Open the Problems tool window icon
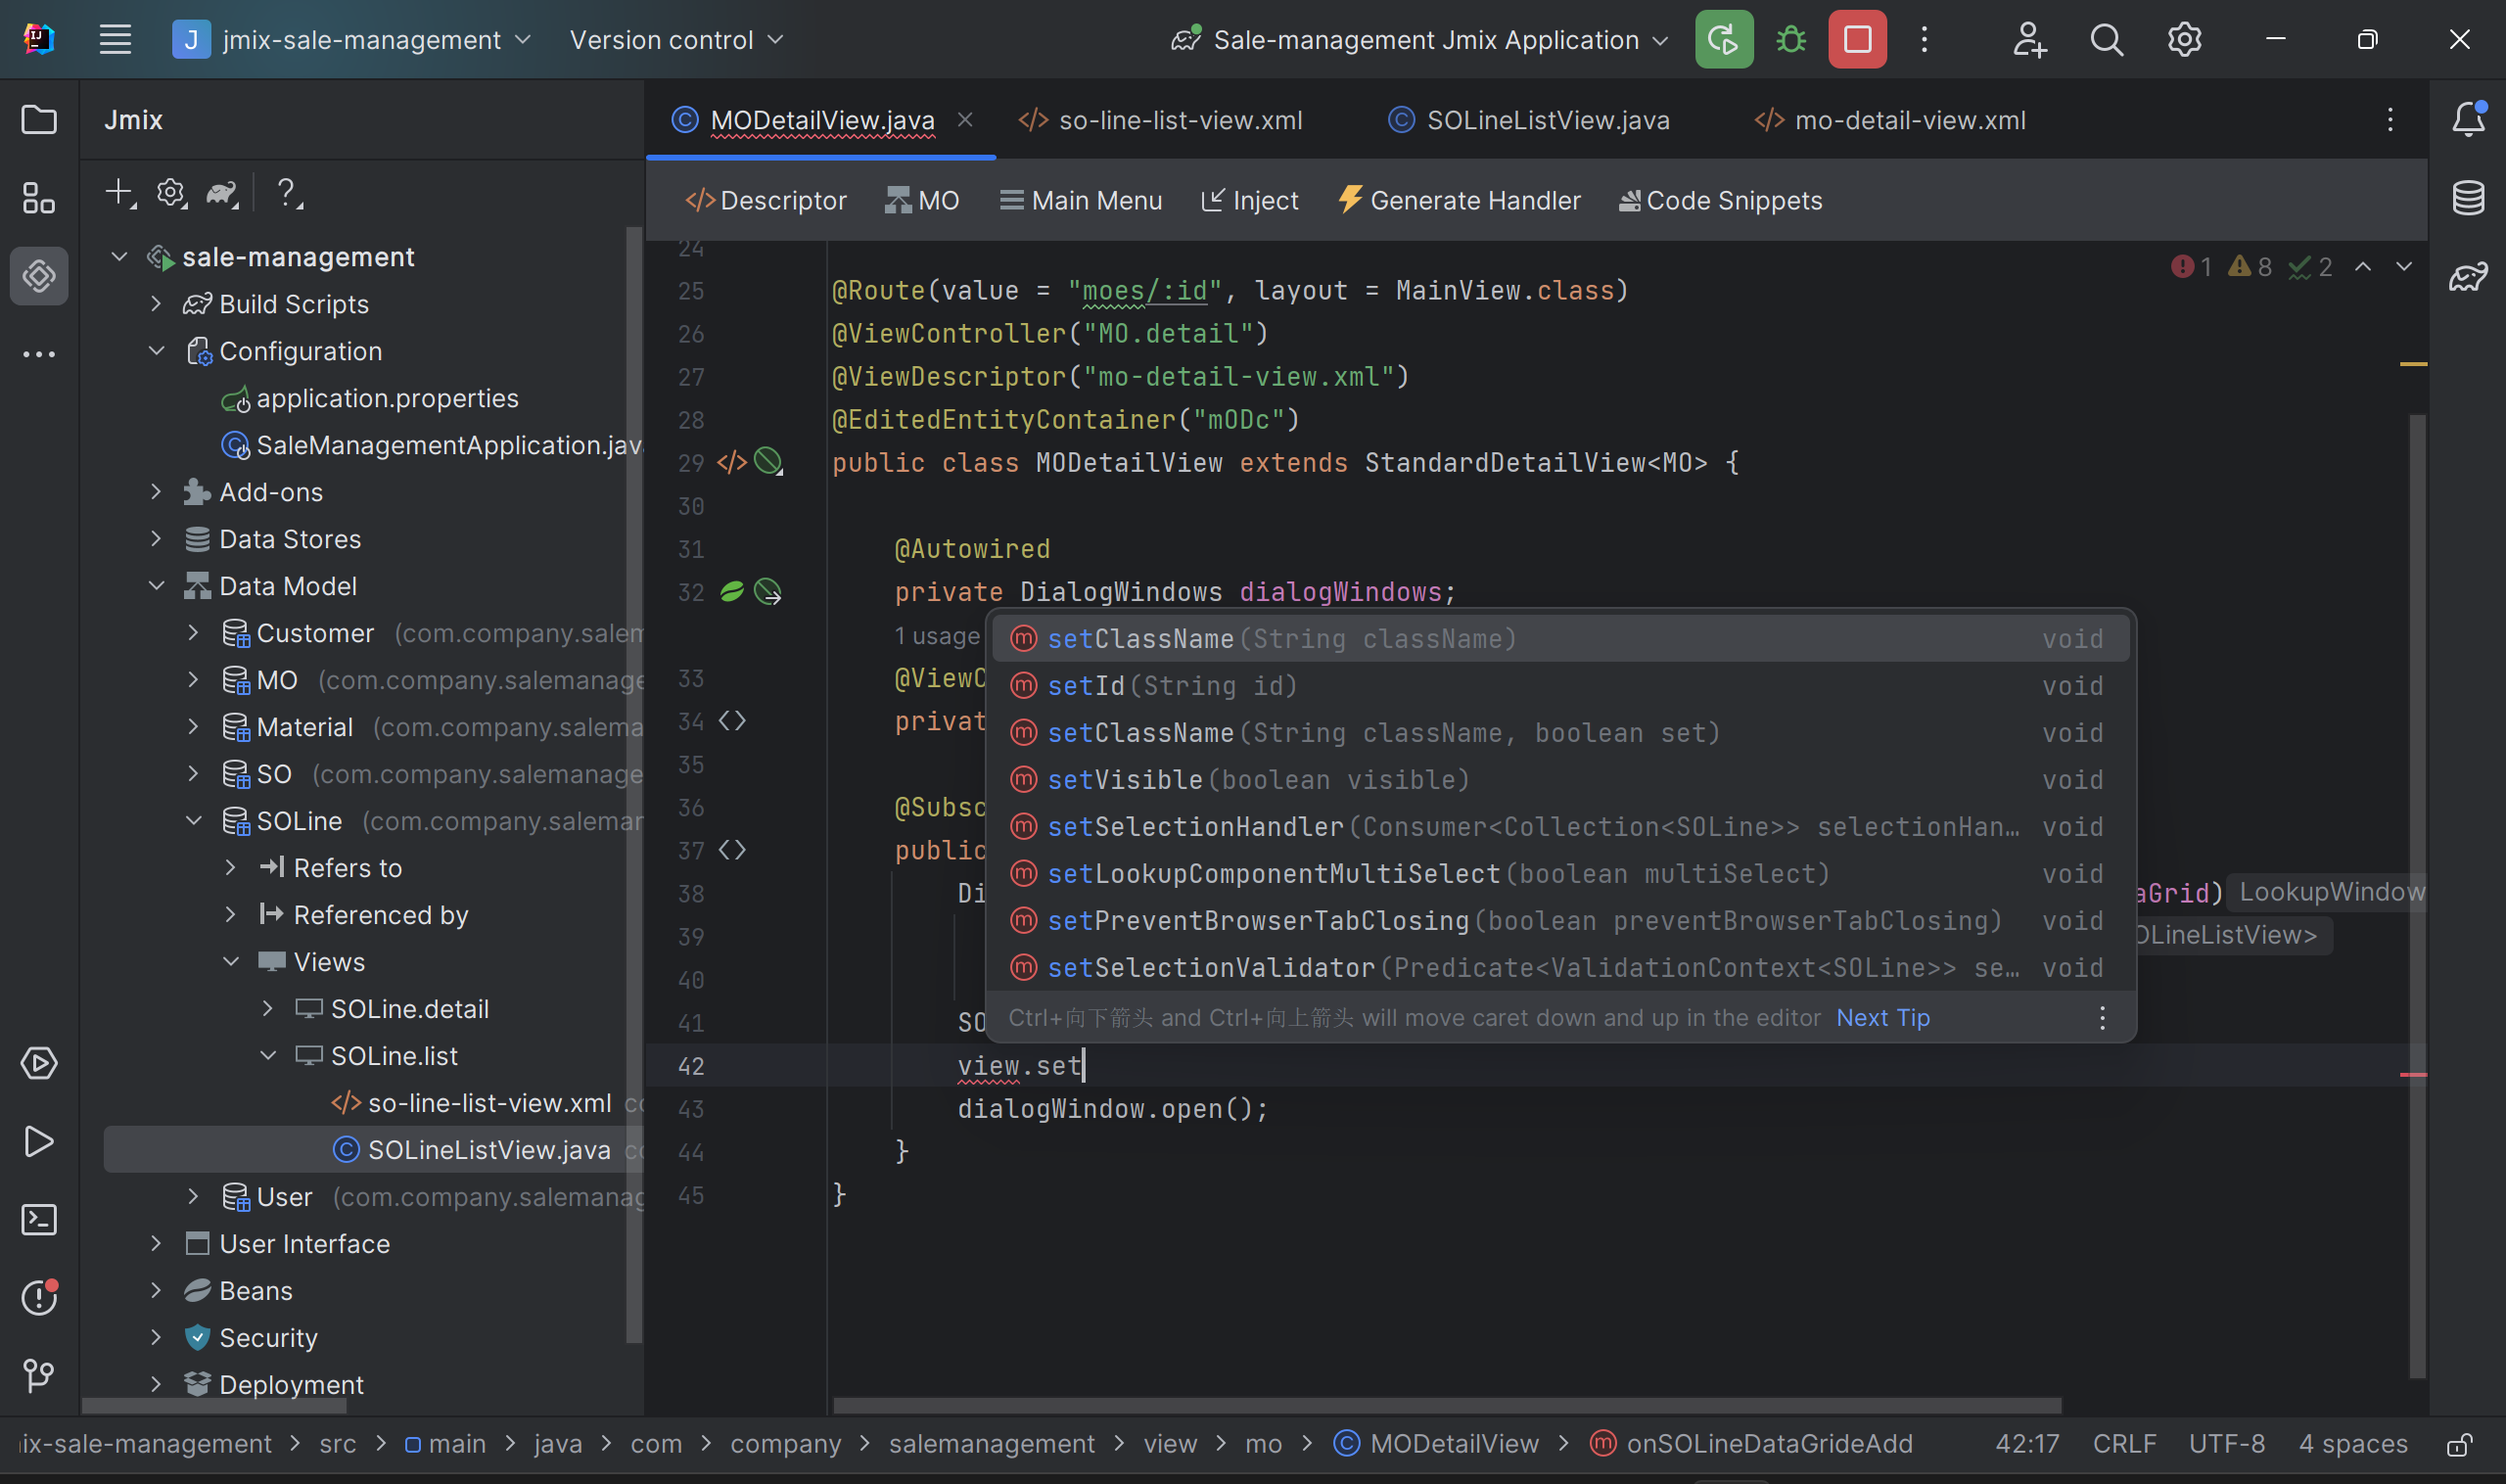The image size is (2506, 1484). [39, 1297]
